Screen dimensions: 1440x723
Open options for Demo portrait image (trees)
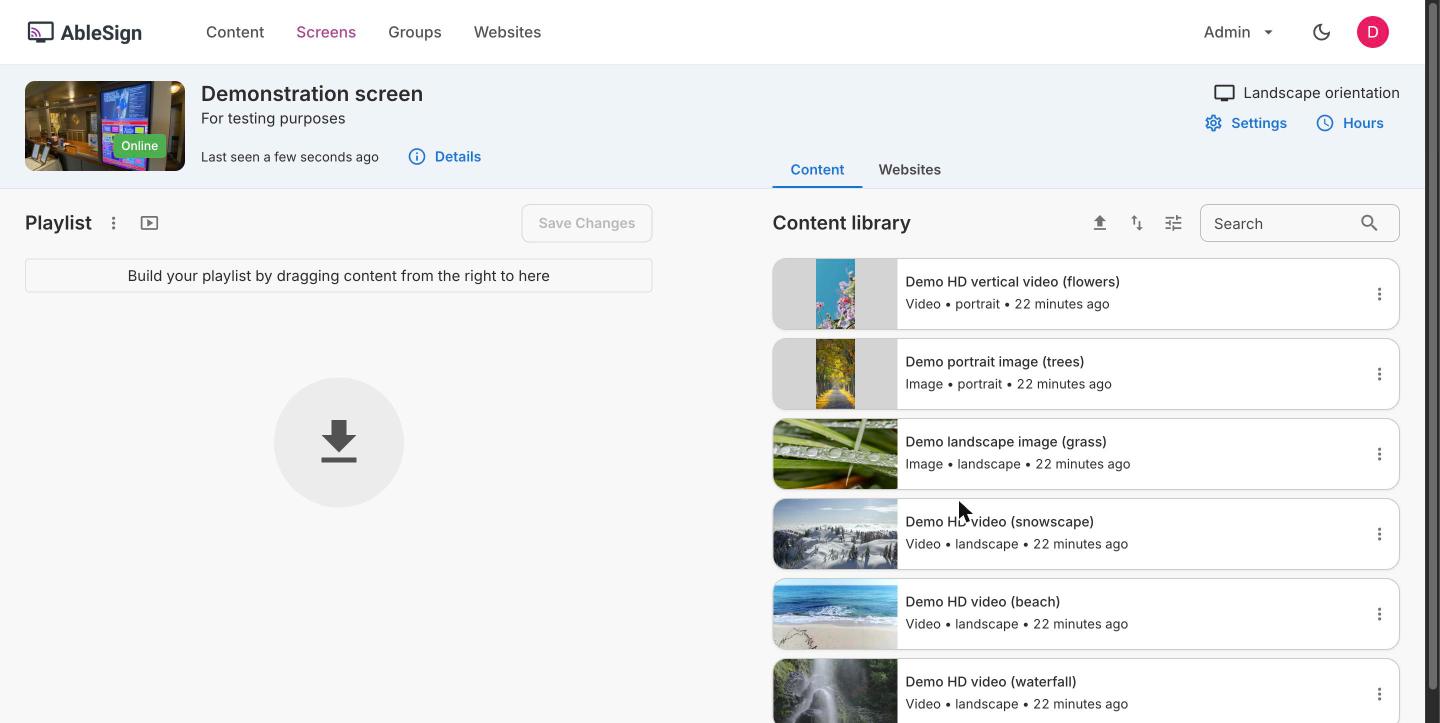point(1379,374)
